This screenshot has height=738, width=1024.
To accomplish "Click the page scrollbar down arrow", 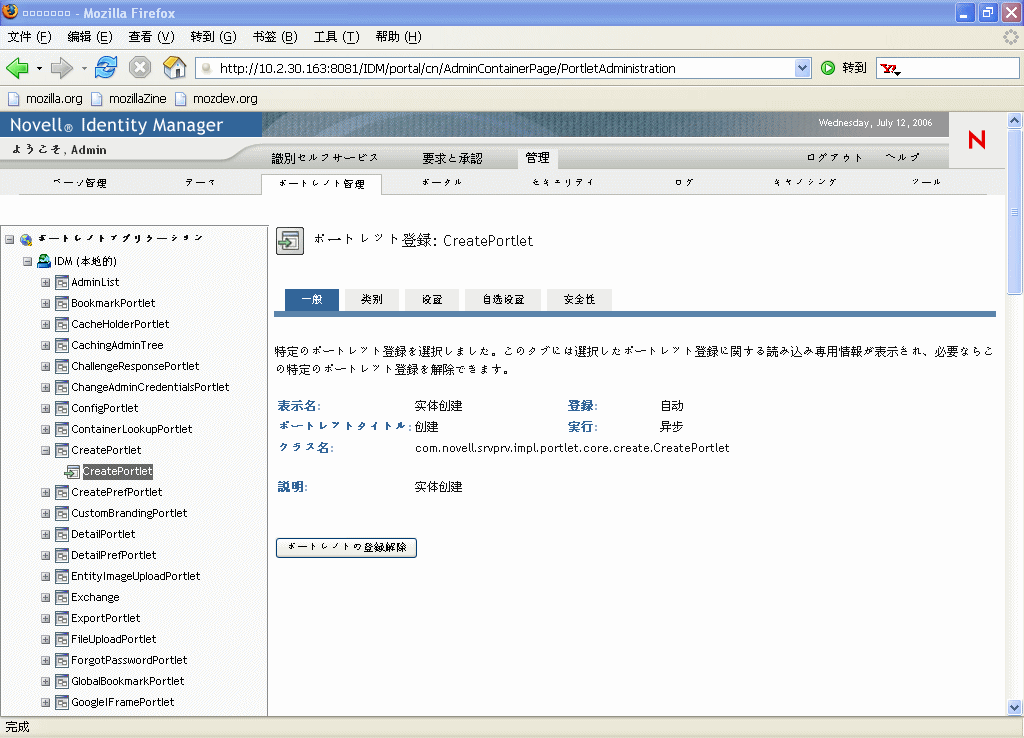I will coord(1014,707).
